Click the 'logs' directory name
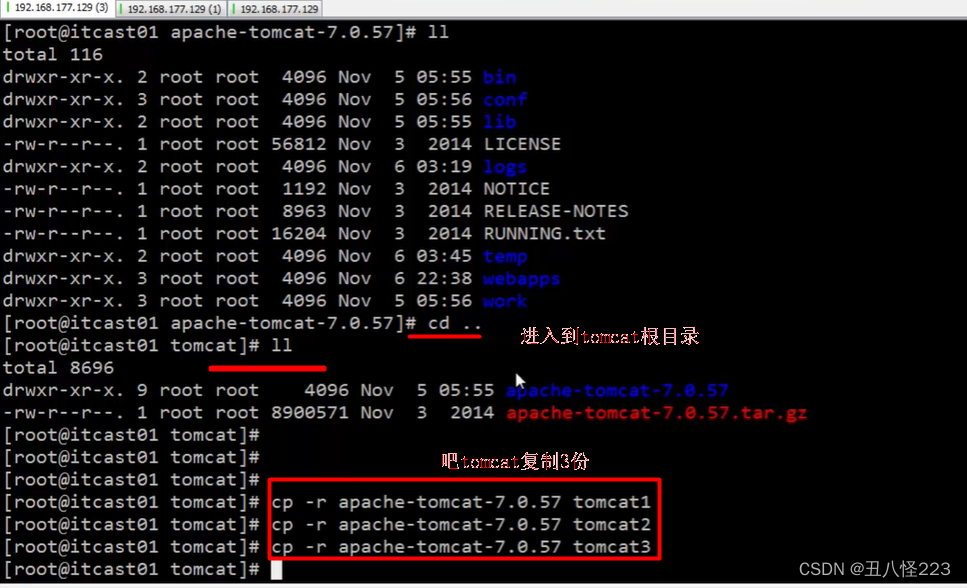 505,167
